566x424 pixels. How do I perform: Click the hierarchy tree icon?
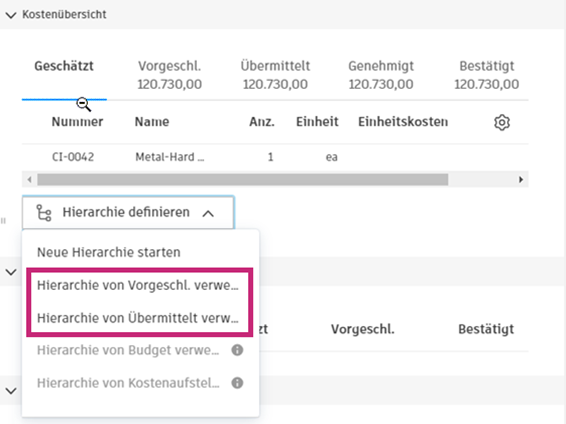click(44, 213)
